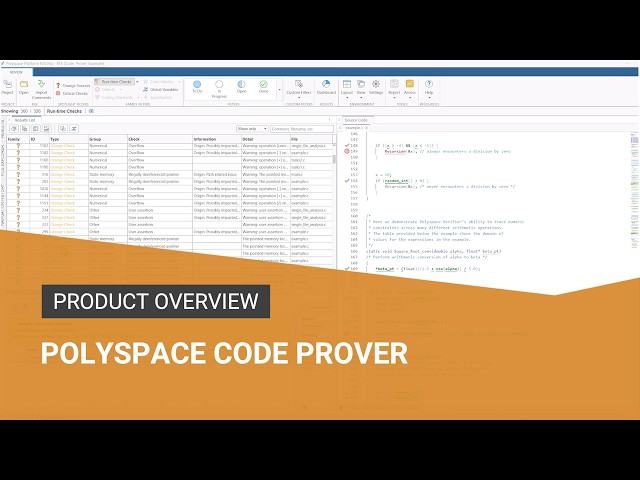The height and width of the screenshot is (480, 640).
Task: Switch to the REVIEW ribbon tab
Action: 16,72
